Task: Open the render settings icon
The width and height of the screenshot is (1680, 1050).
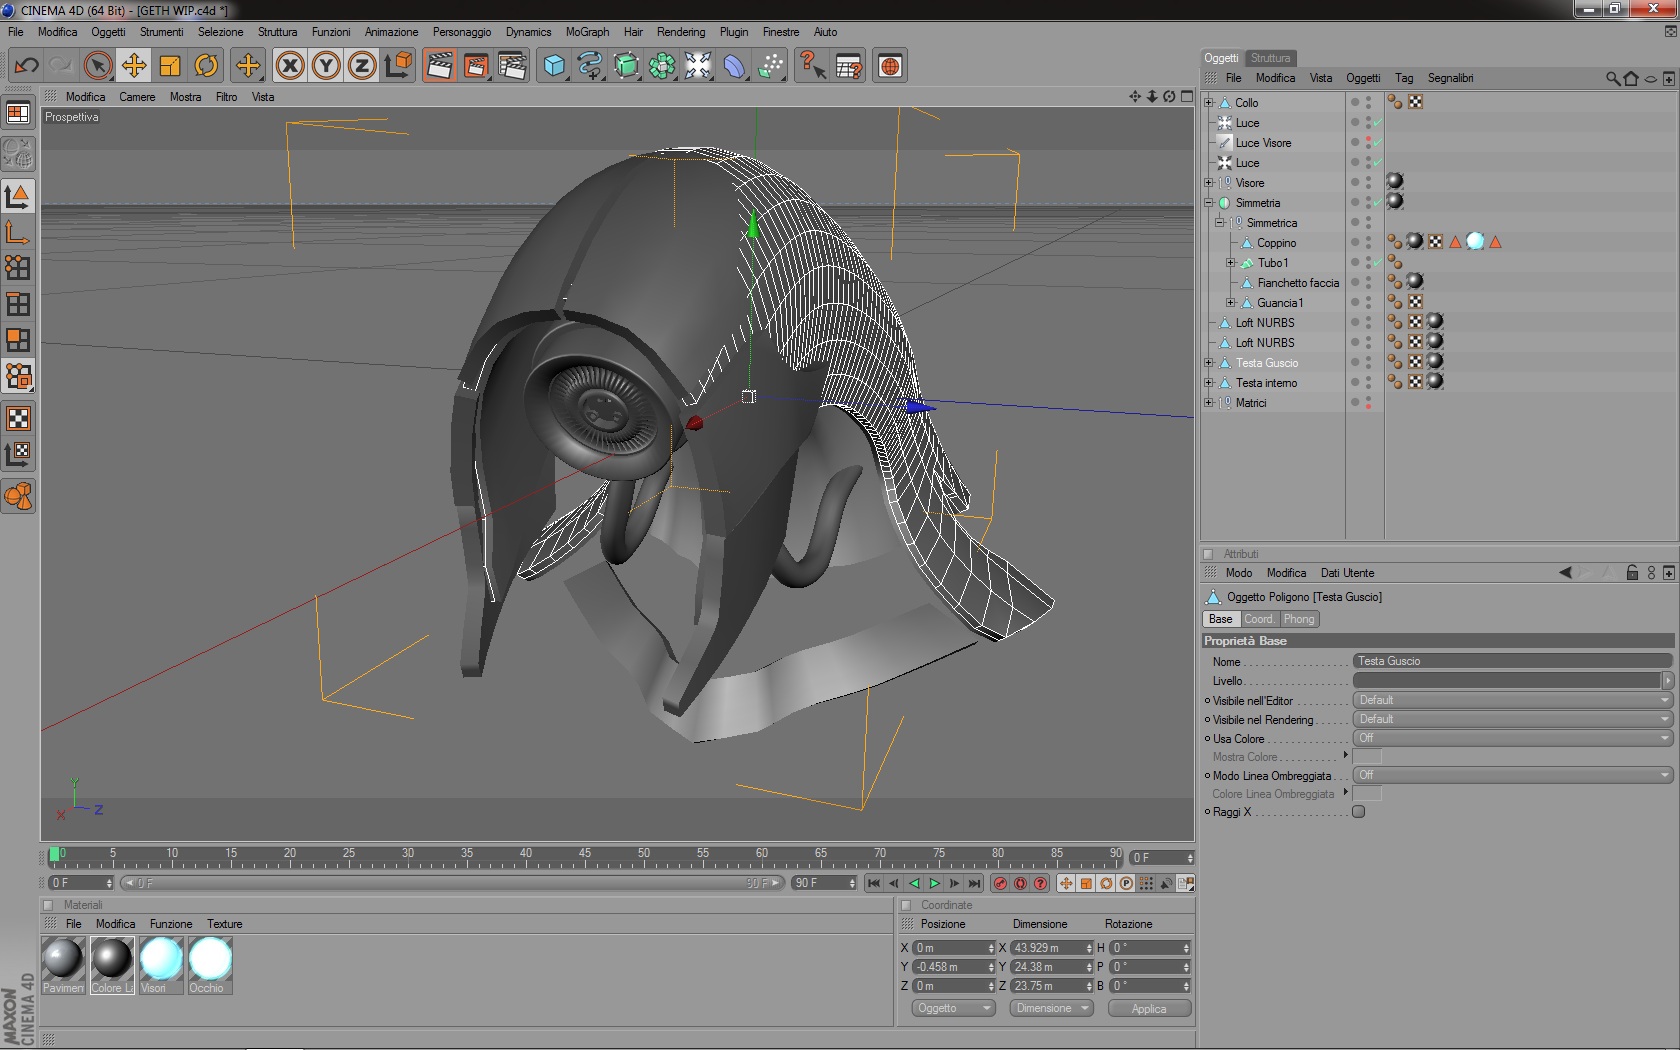Action: click(512, 66)
